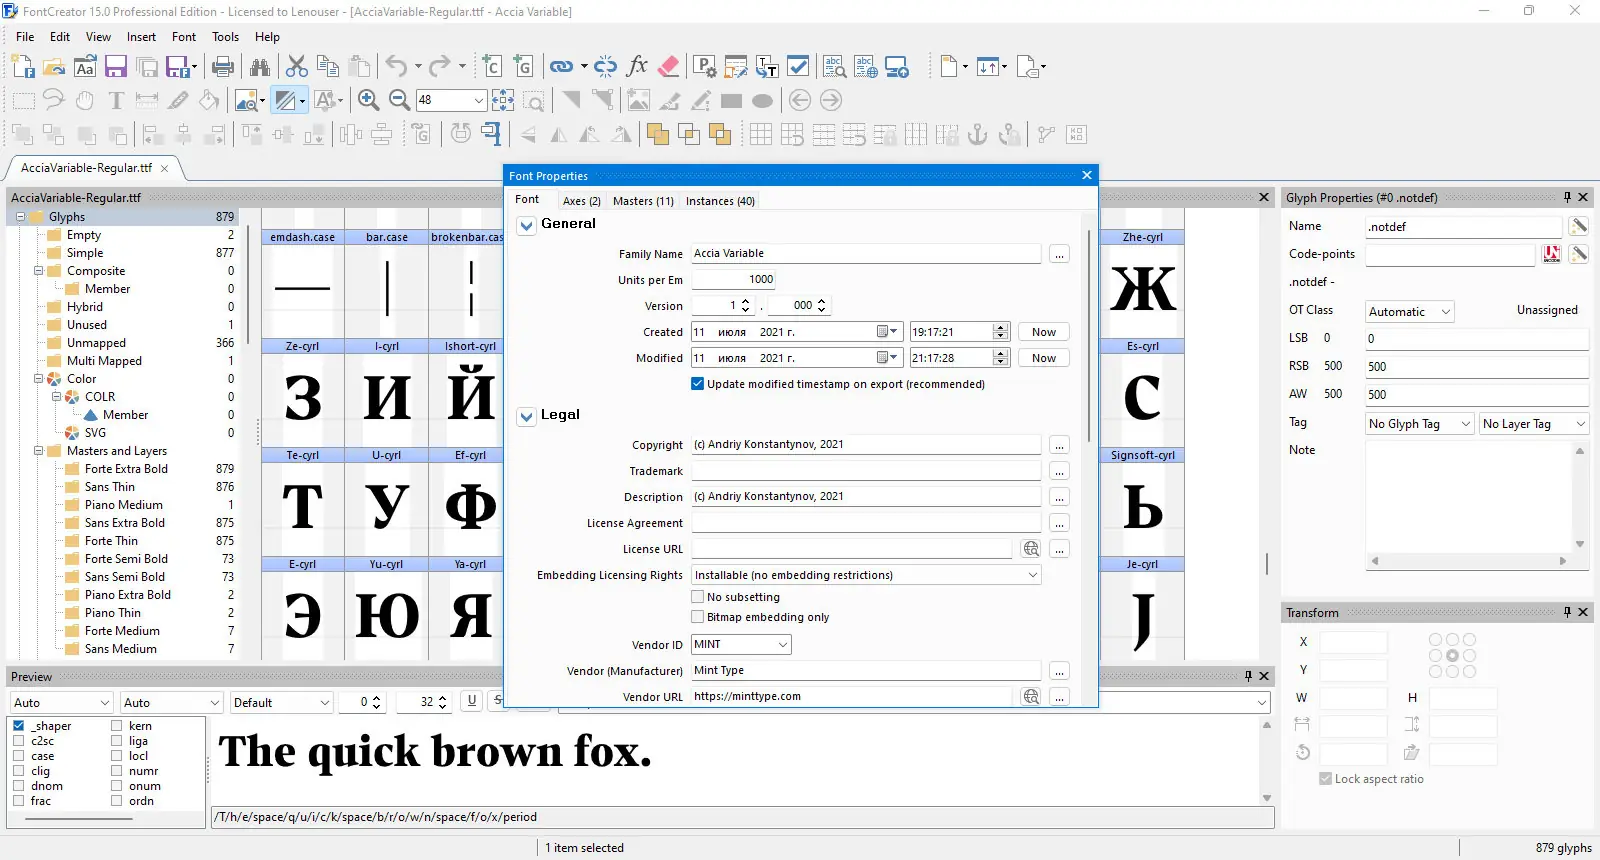This screenshot has width=1600, height=860.
Task: Save the font with the purple floppy icon
Action: click(x=116, y=67)
